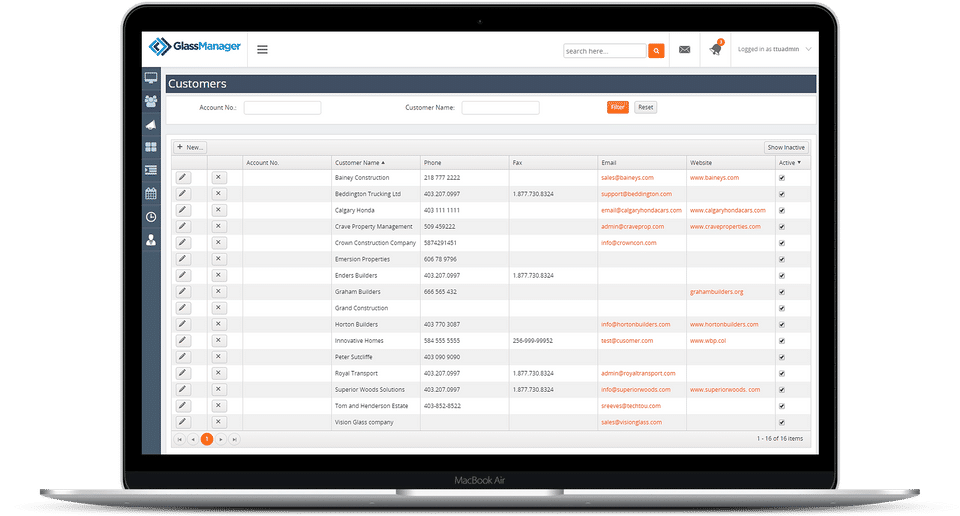Delete the Enders Builders row
Image resolution: width=960 pixels, height=516 pixels.
(x=219, y=275)
